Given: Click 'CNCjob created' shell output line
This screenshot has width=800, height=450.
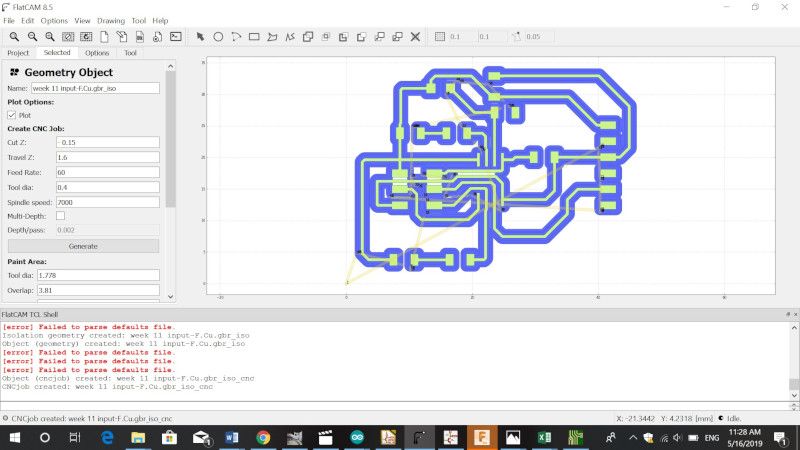Looking at the screenshot, I should tap(107, 387).
